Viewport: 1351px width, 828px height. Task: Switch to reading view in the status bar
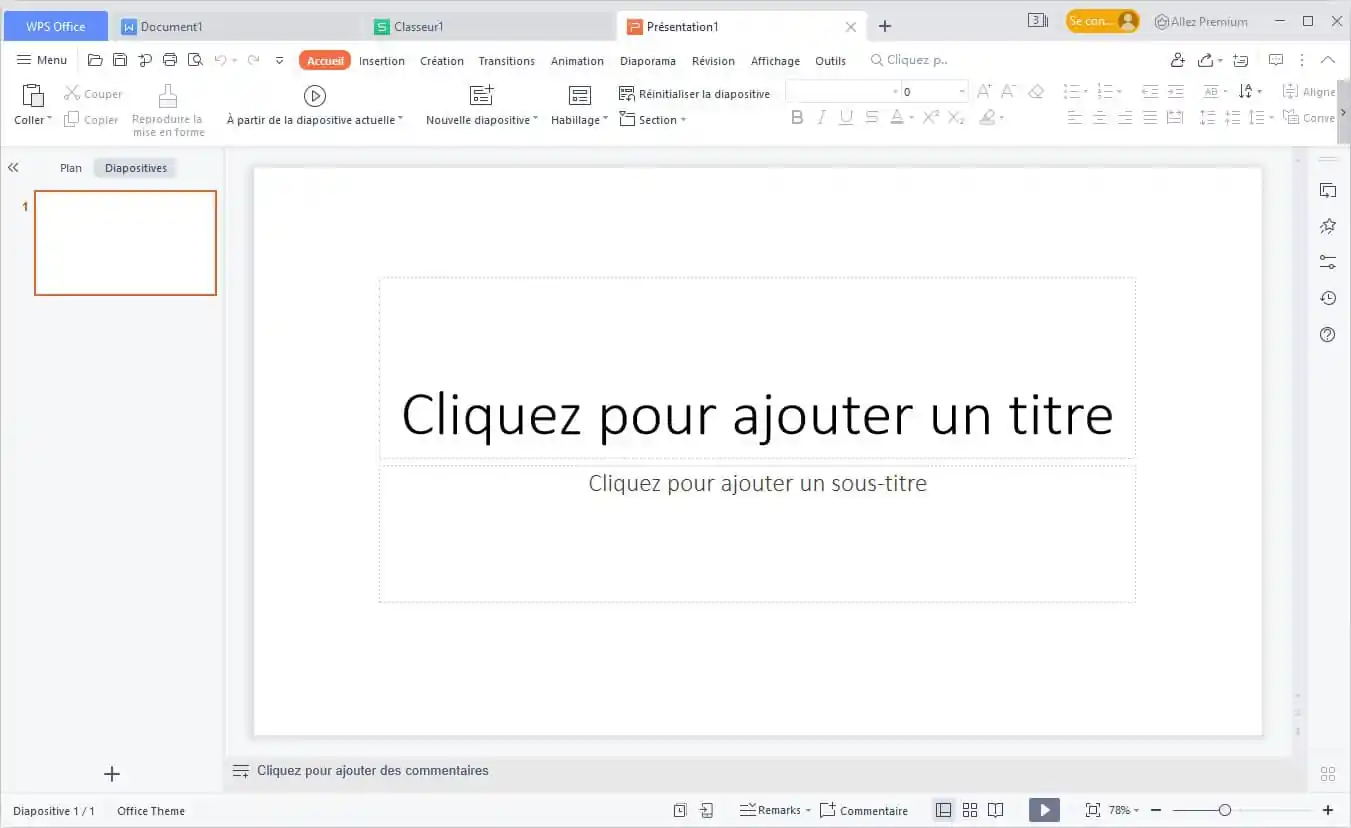point(996,810)
